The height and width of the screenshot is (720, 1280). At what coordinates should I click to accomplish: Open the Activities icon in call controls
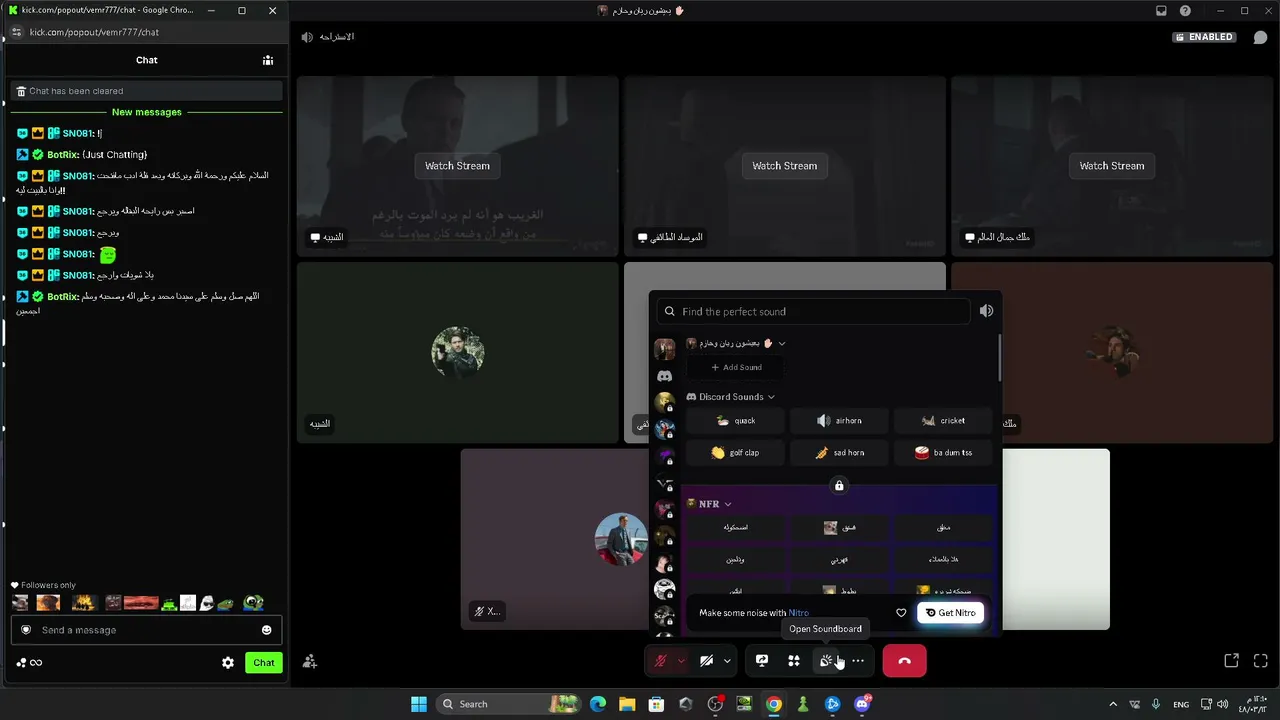(794, 661)
